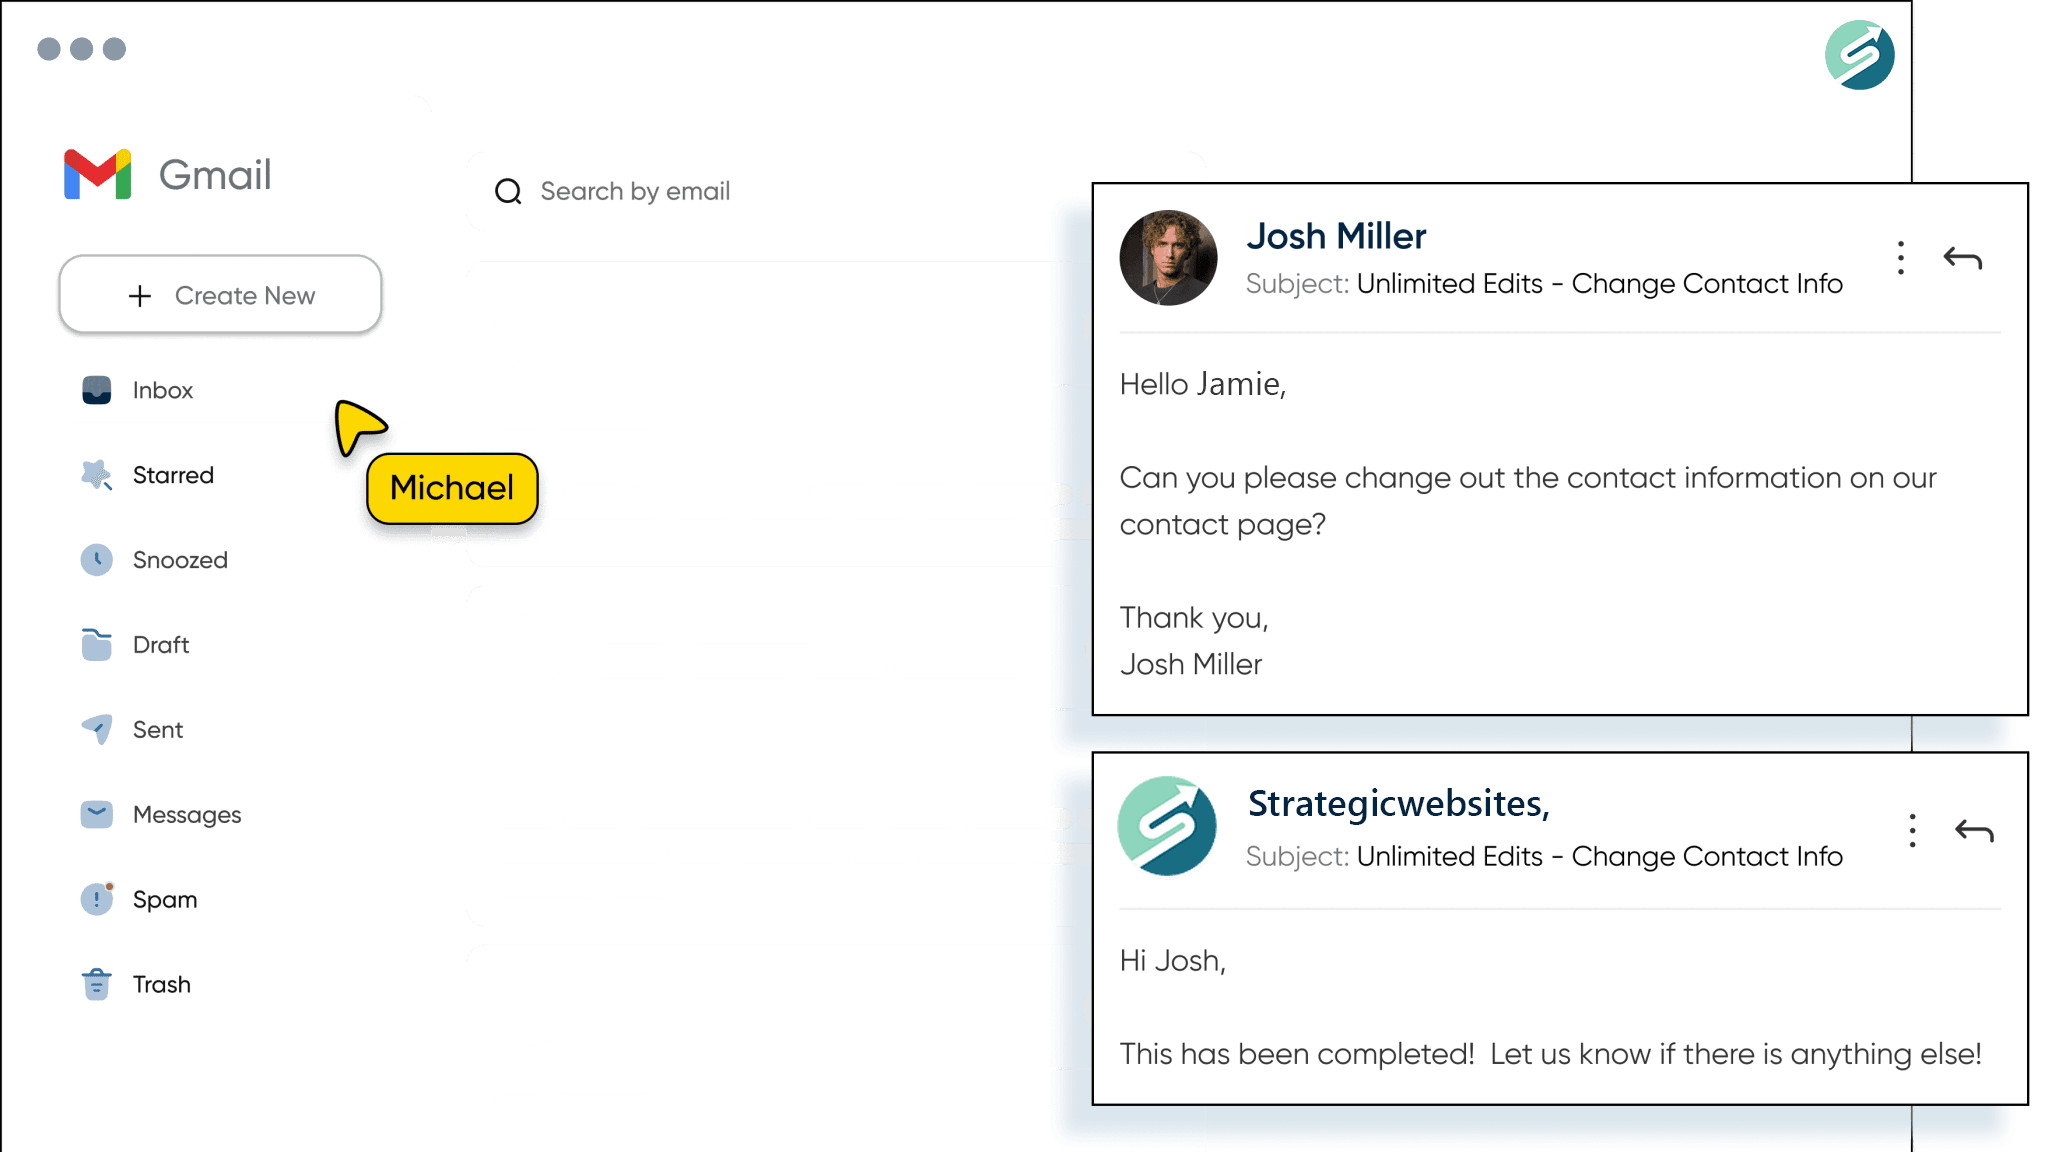2048x1152 pixels.
Task: Click the Trash bin icon
Action: click(96, 985)
